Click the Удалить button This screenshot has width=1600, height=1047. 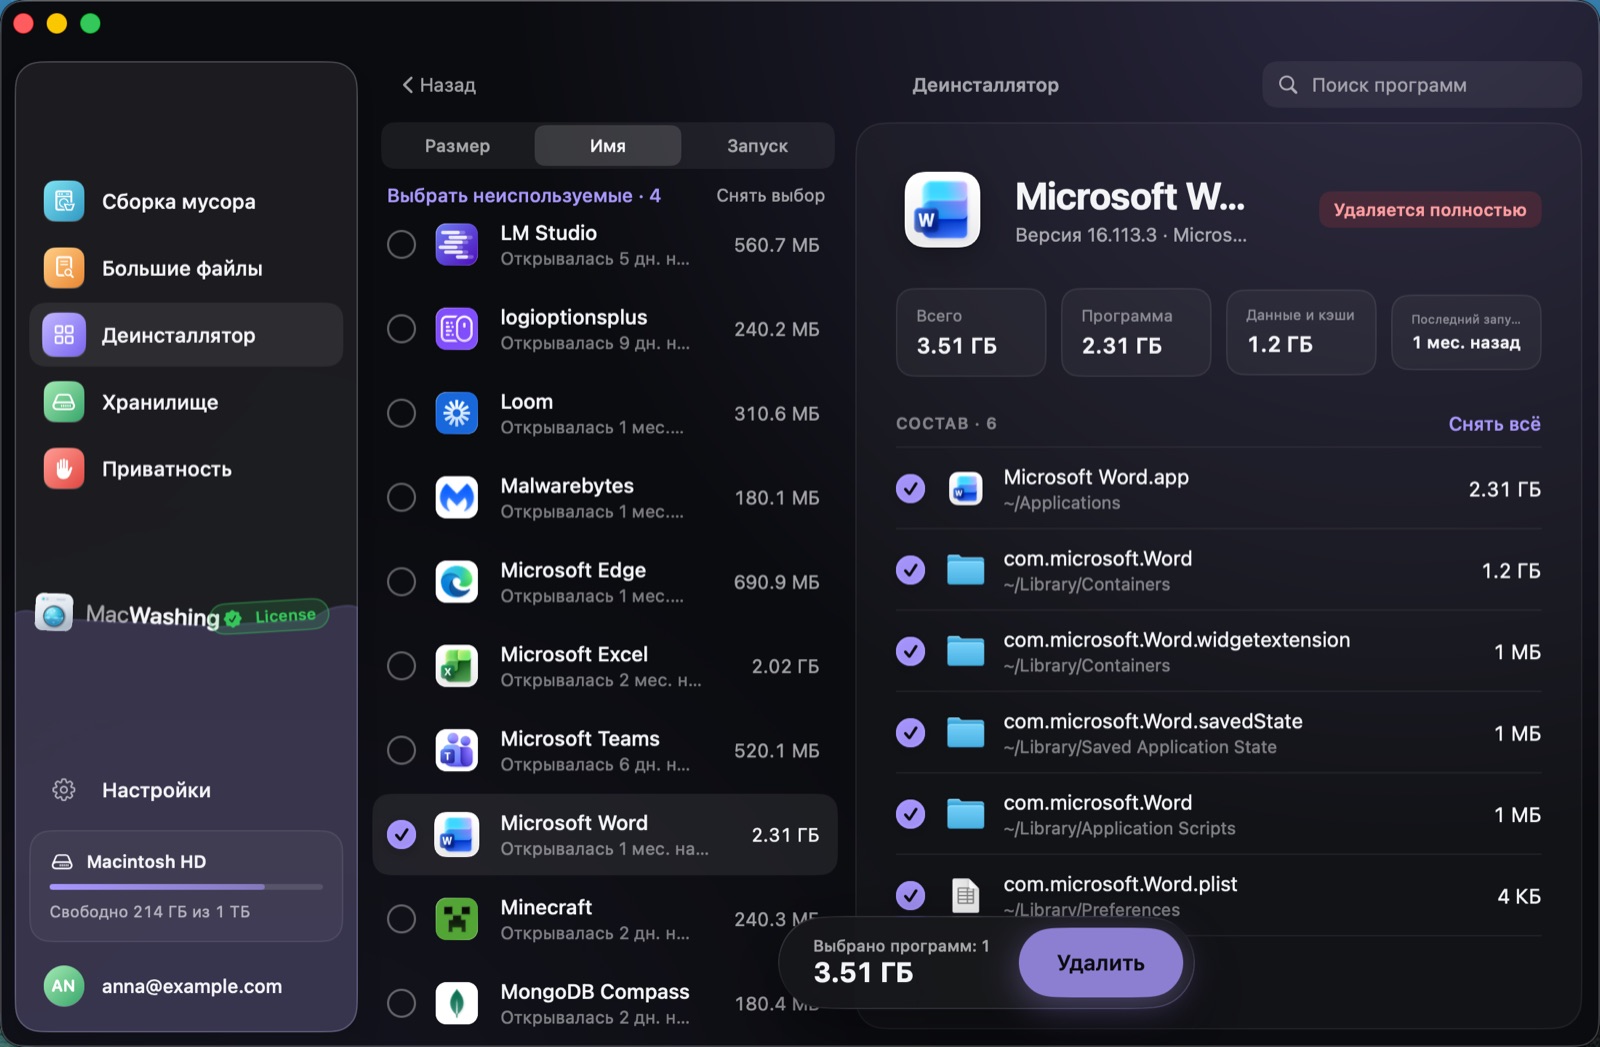point(1101,963)
